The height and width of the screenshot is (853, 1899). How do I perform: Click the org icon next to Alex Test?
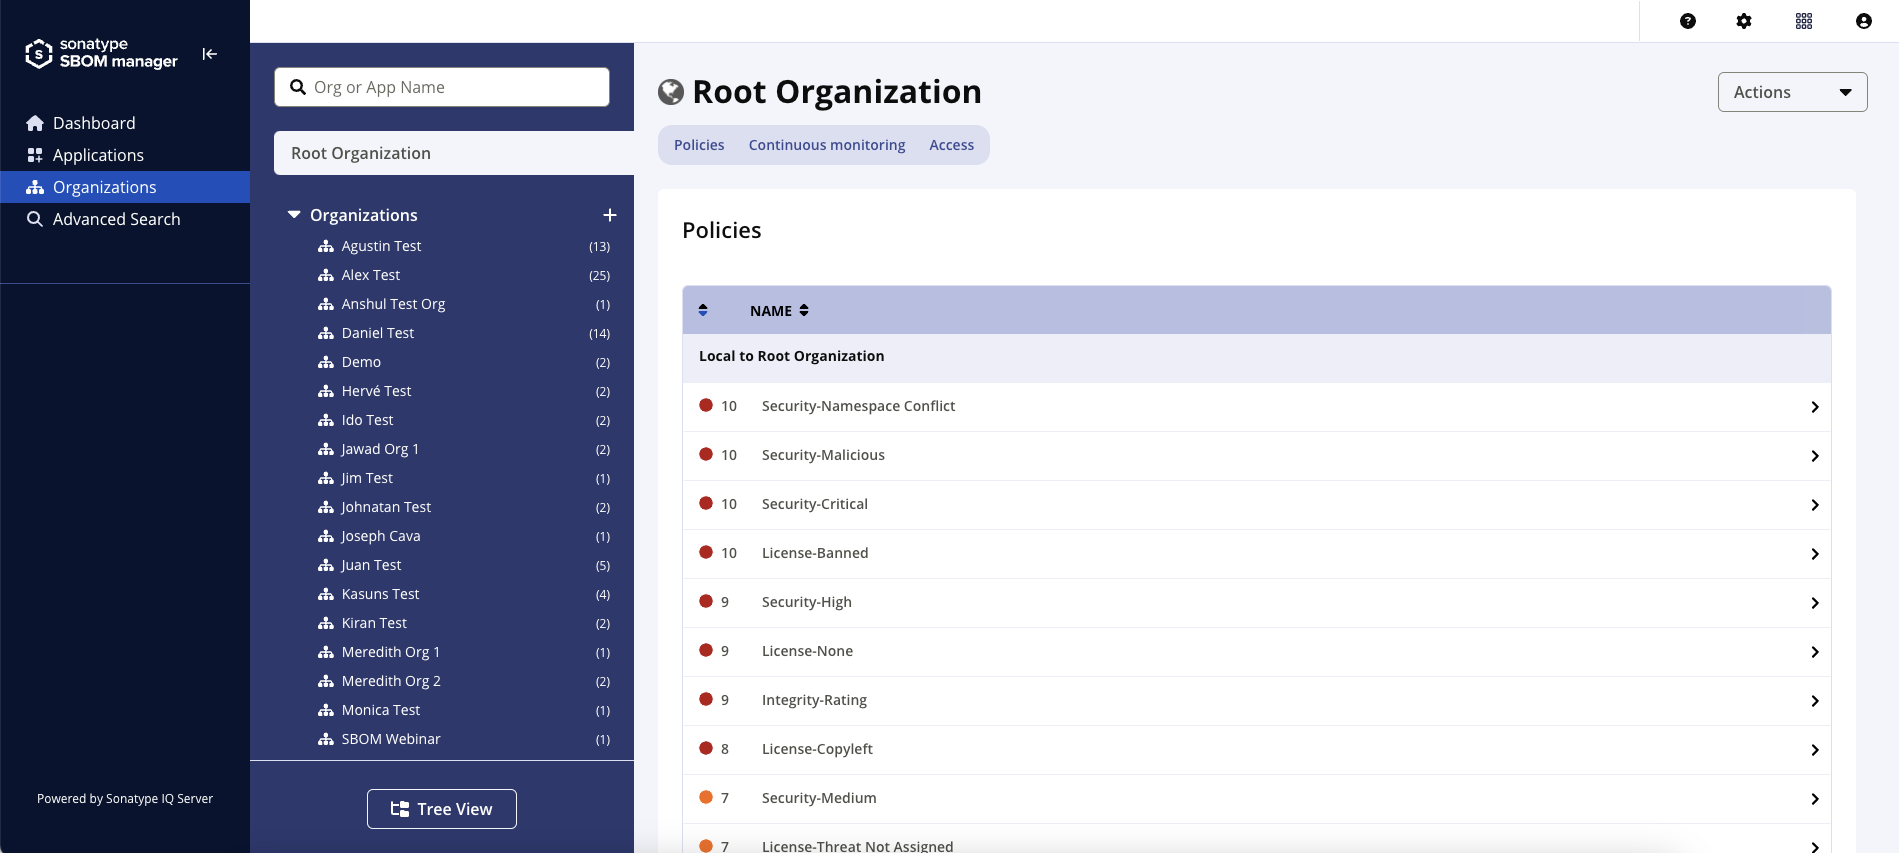[x=326, y=275]
